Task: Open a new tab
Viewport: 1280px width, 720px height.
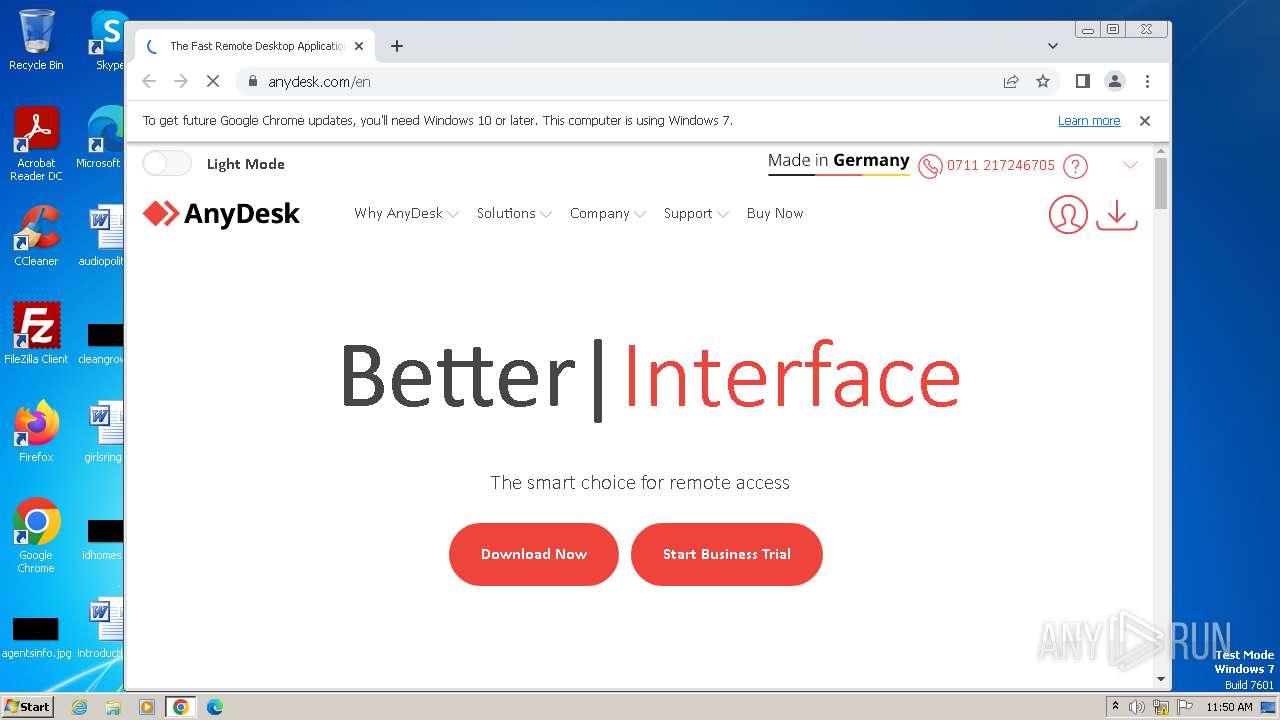Action: [397, 46]
